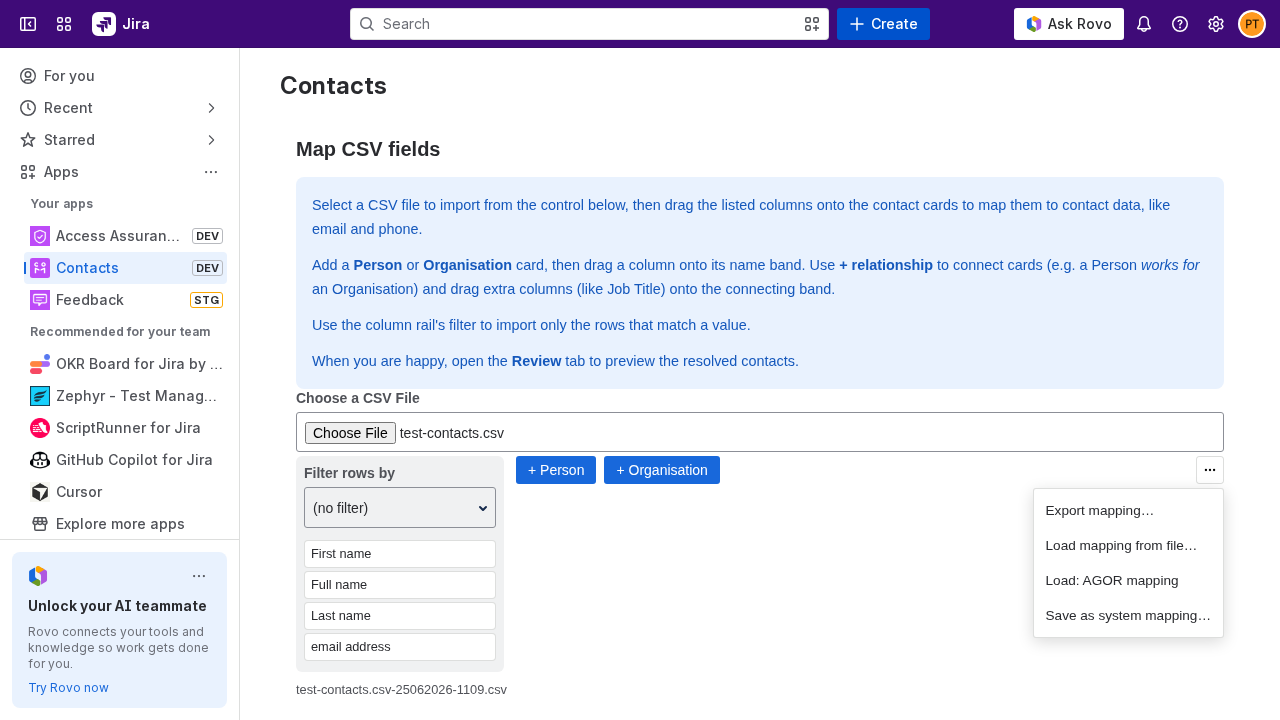Open the app switcher grid icon
Viewport: 1280px width, 720px height.
tap(64, 24)
